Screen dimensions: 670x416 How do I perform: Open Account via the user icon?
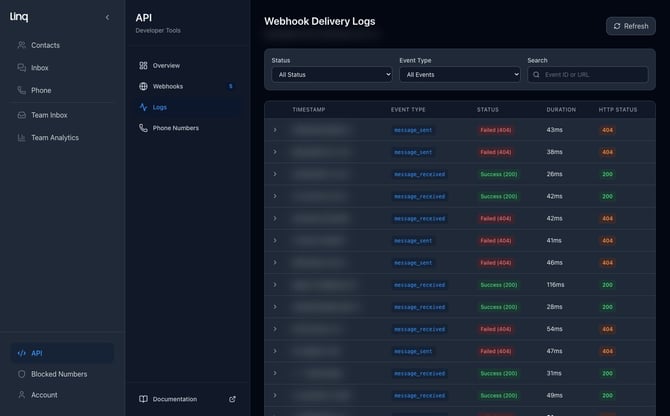pyautogui.click(x=22, y=395)
